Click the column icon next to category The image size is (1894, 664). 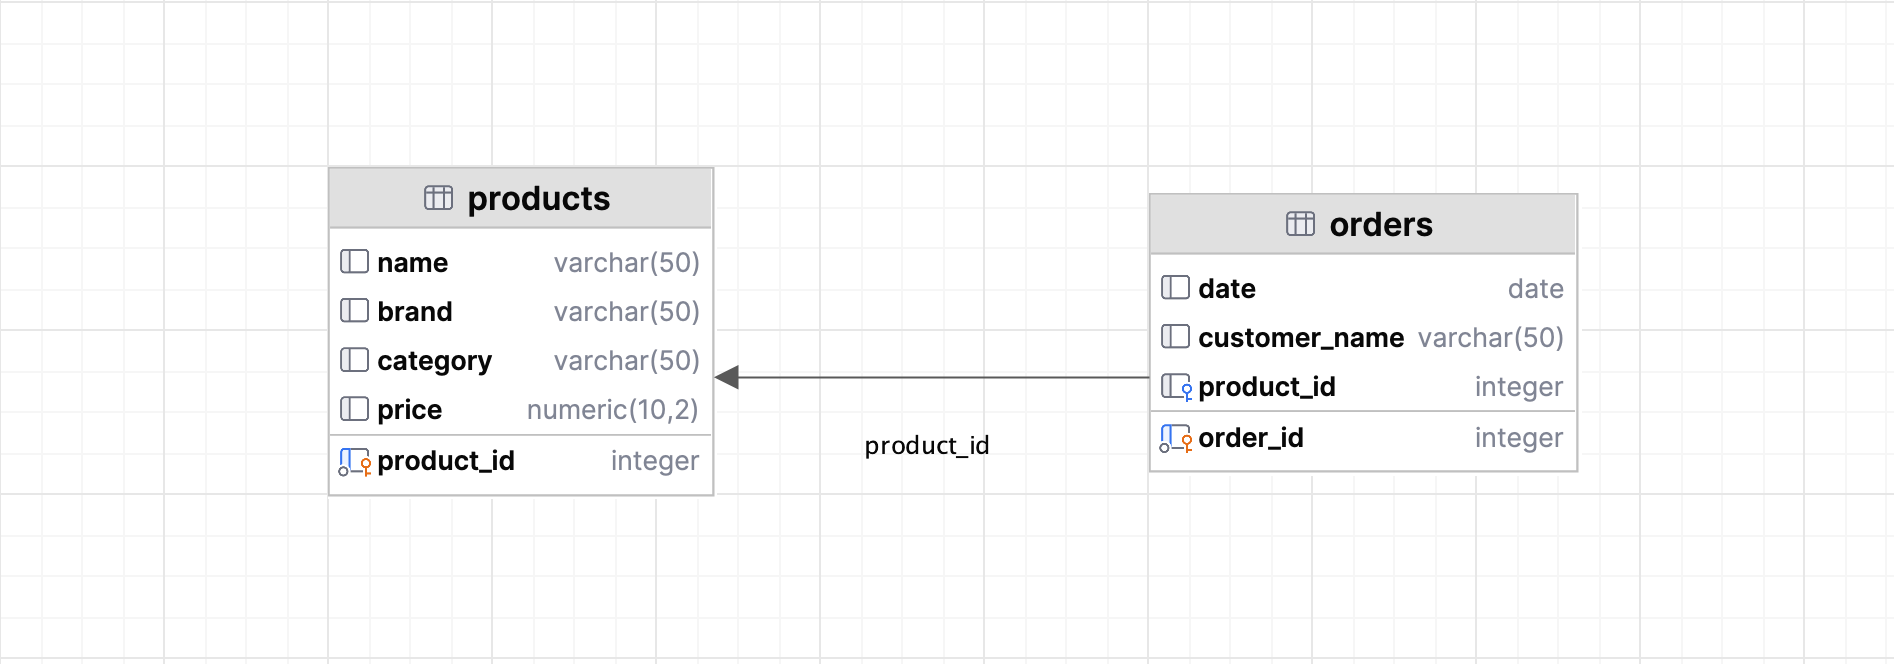[x=354, y=360]
